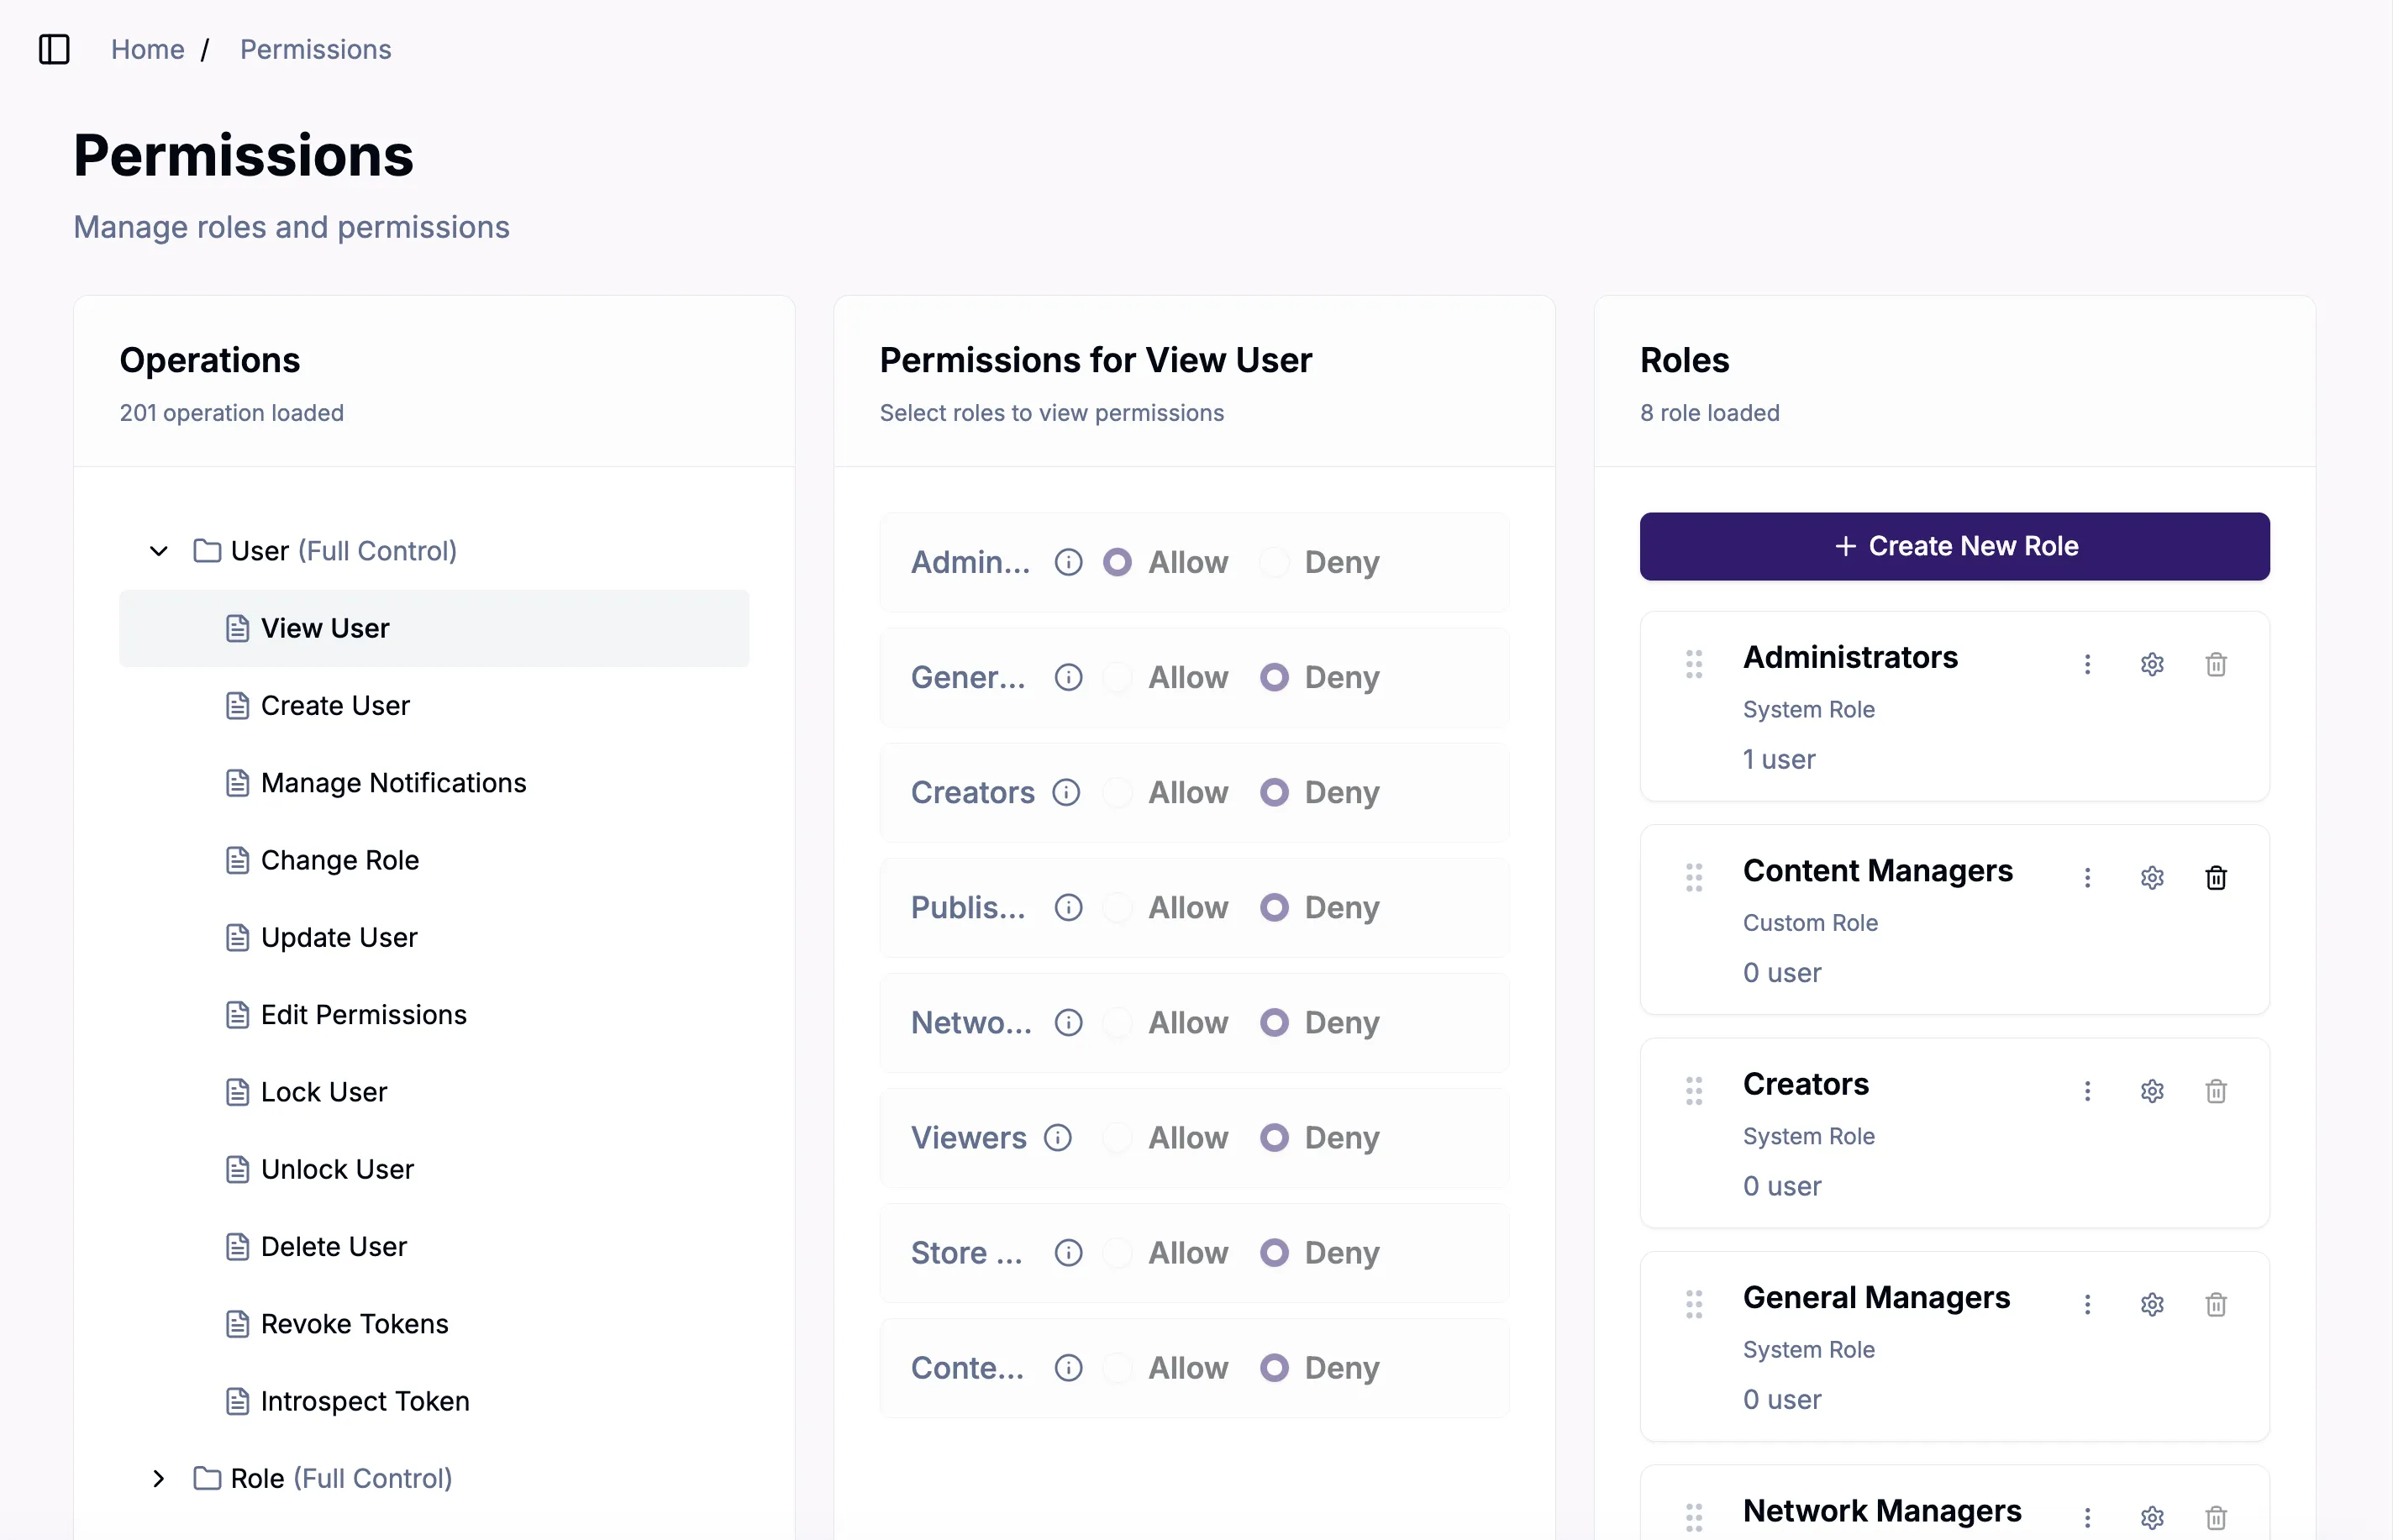Set Creators permission to Allow

click(x=1117, y=792)
